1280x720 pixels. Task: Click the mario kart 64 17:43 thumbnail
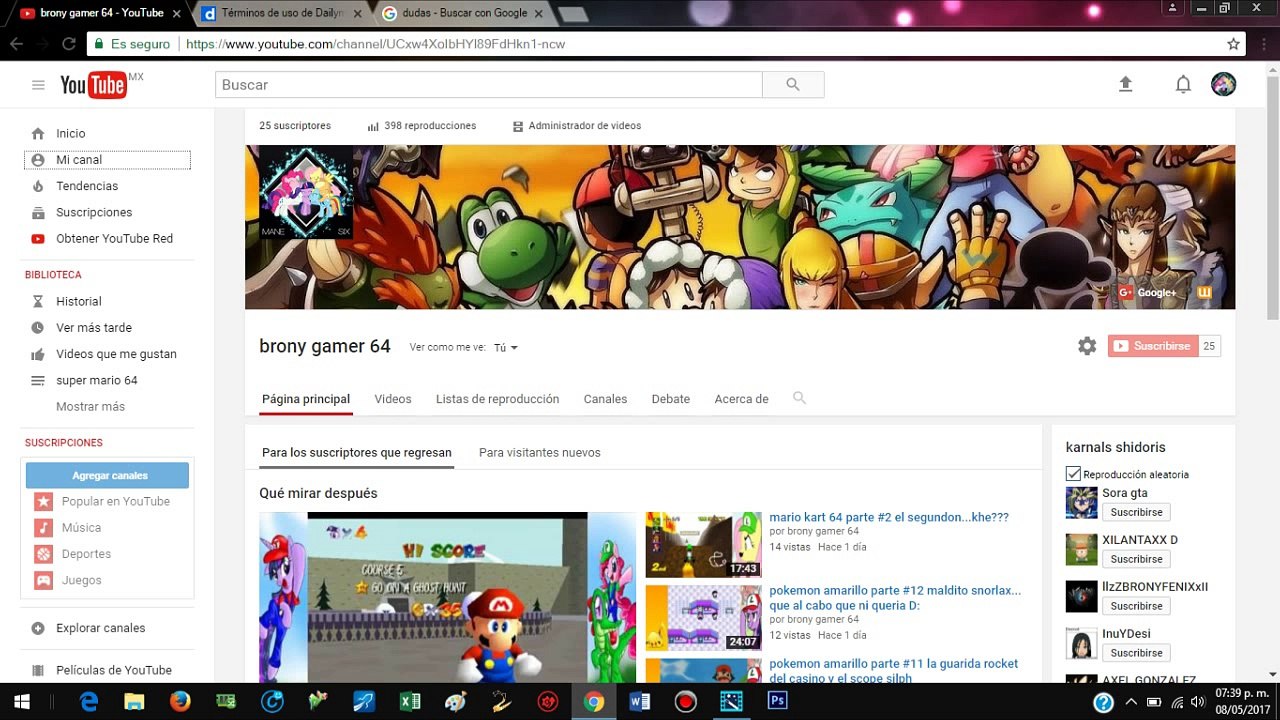click(x=703, y=545)
